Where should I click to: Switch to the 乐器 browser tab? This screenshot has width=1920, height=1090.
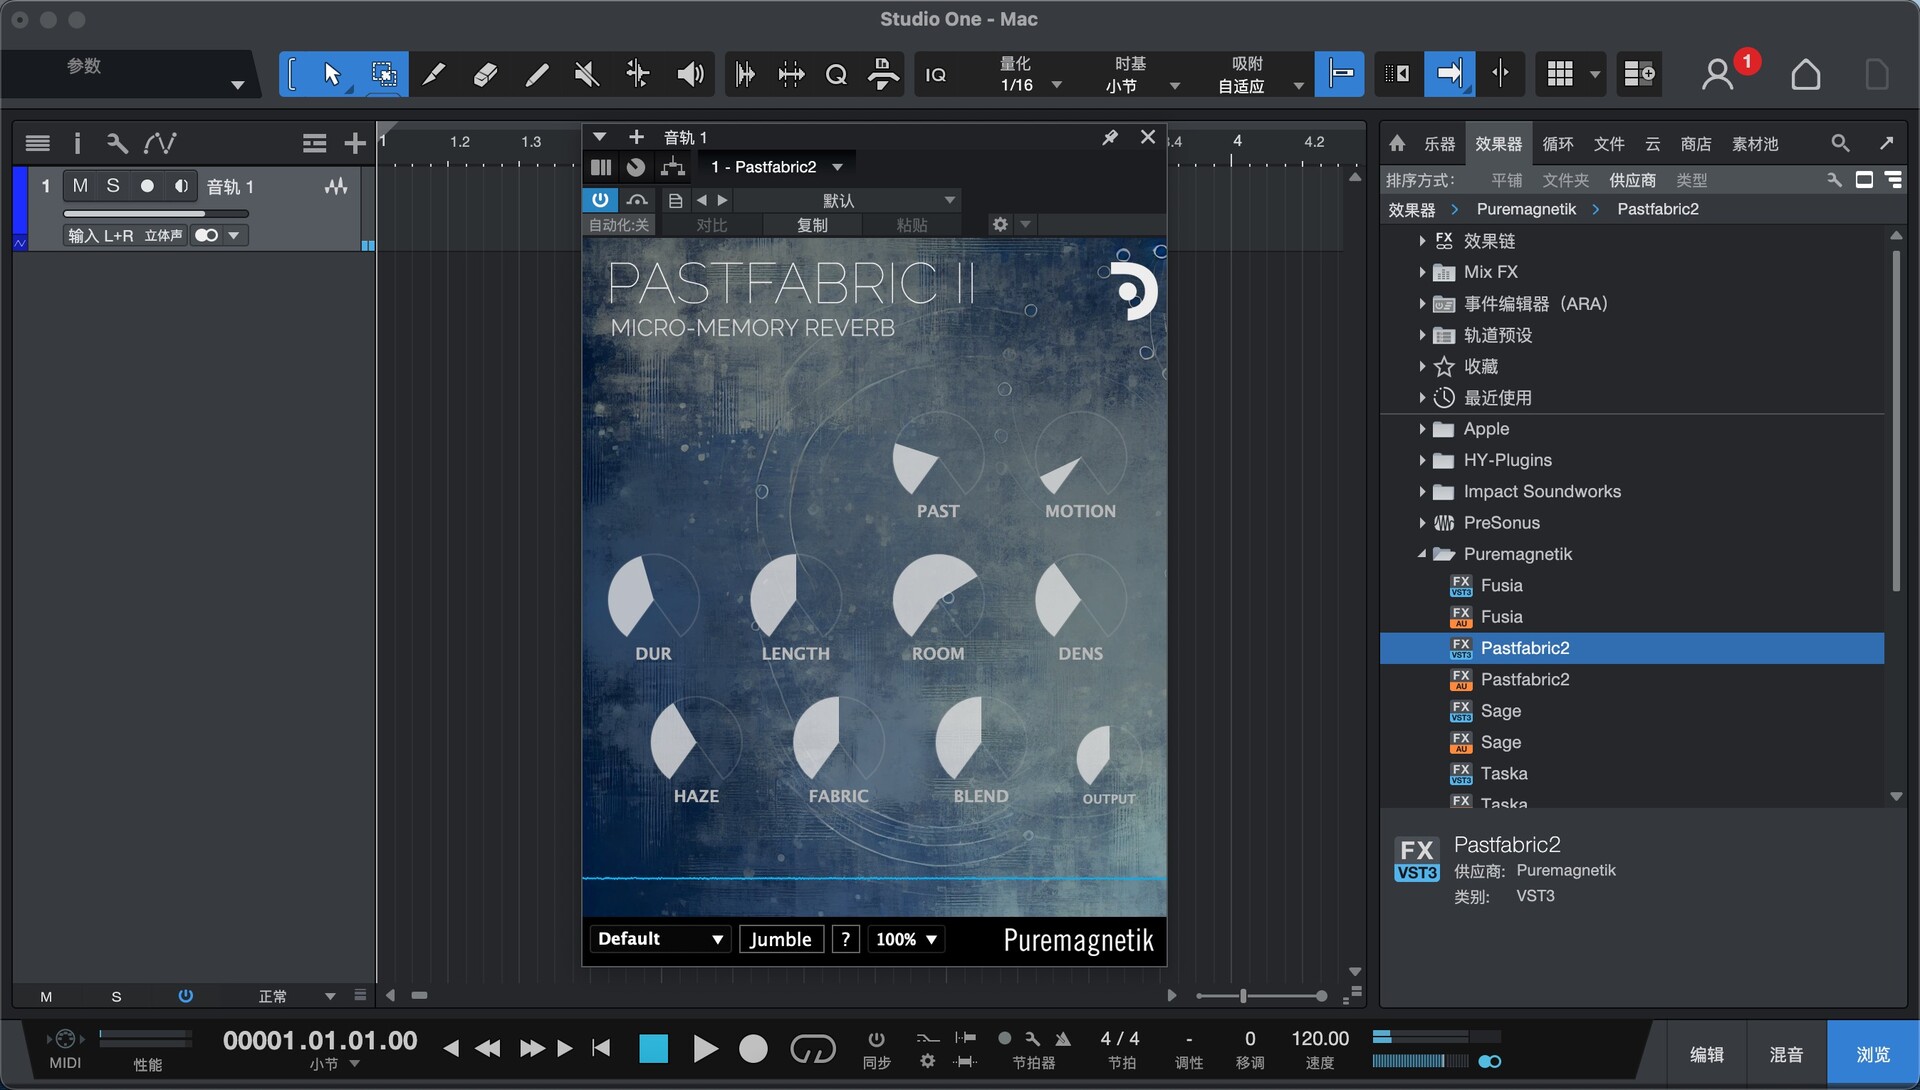[1439, 144]
